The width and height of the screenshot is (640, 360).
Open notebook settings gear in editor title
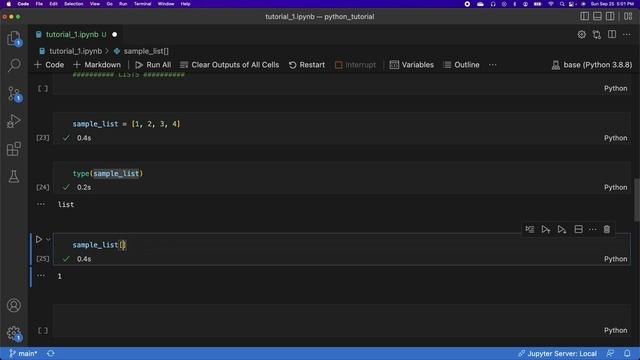582,35
